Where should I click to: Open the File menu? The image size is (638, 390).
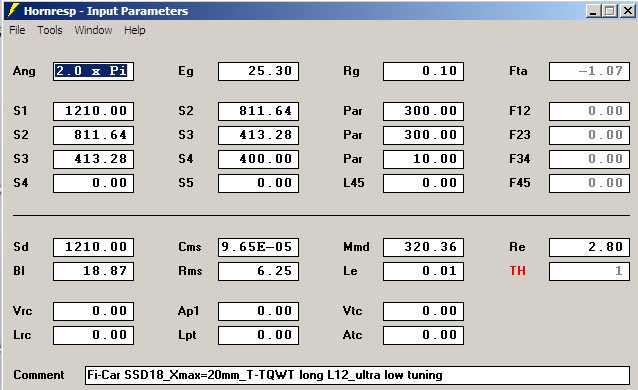pyautogui.click(x=17, y=30)
